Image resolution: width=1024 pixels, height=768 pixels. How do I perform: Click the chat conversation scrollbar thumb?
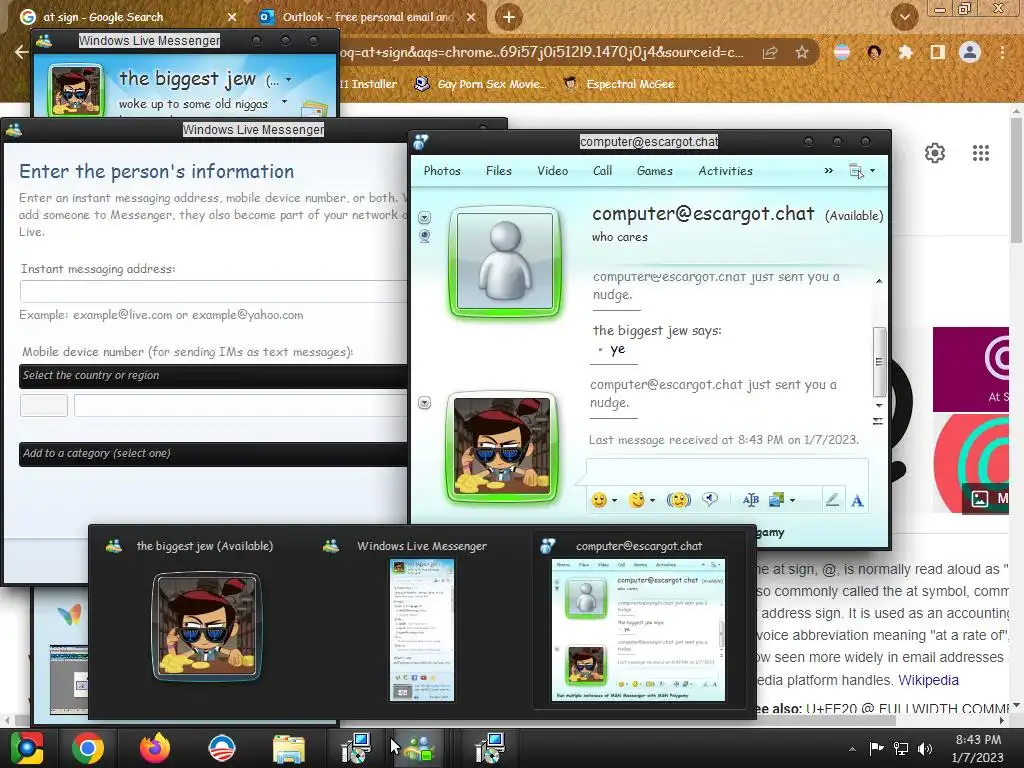click(x=879, y=362)
